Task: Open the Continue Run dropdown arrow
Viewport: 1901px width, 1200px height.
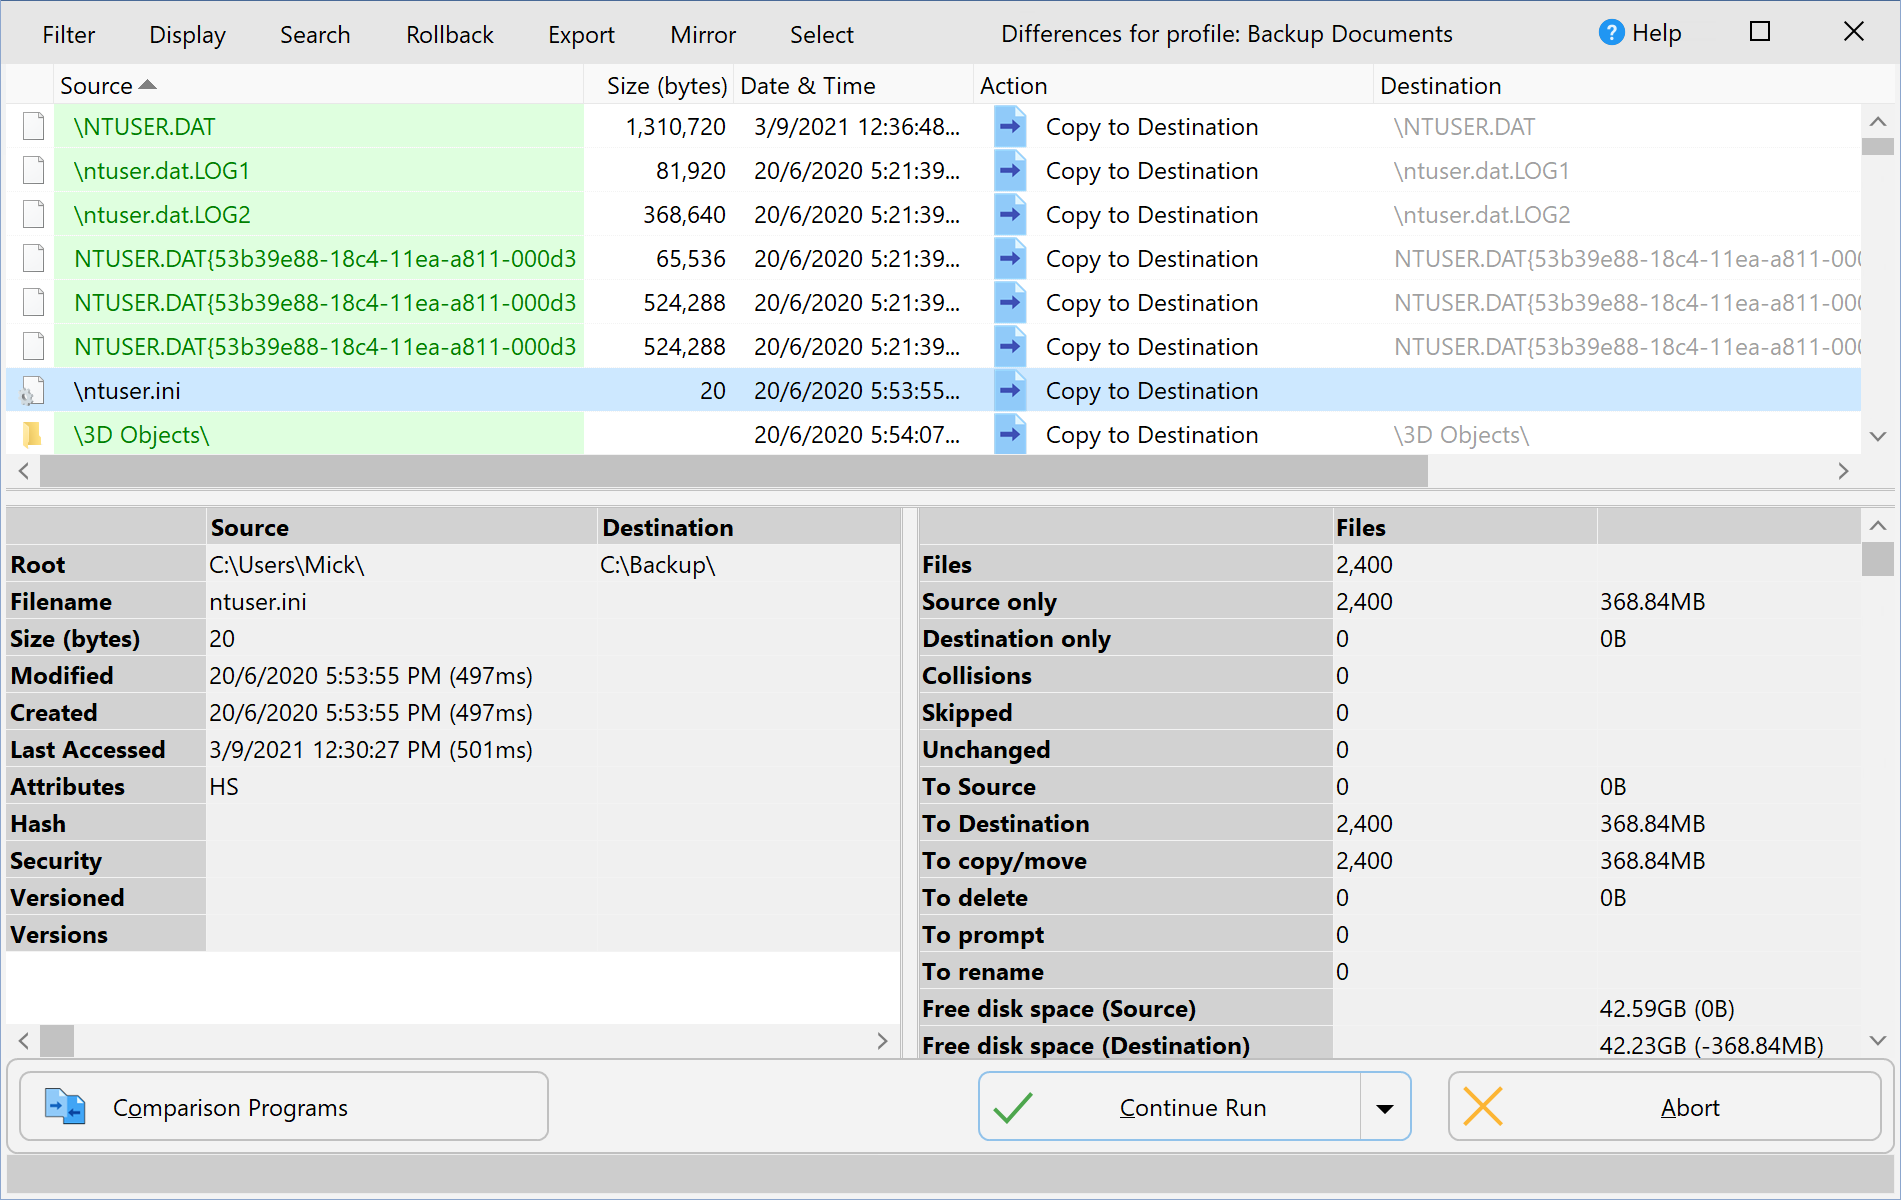Action: pos(1385,1107)
